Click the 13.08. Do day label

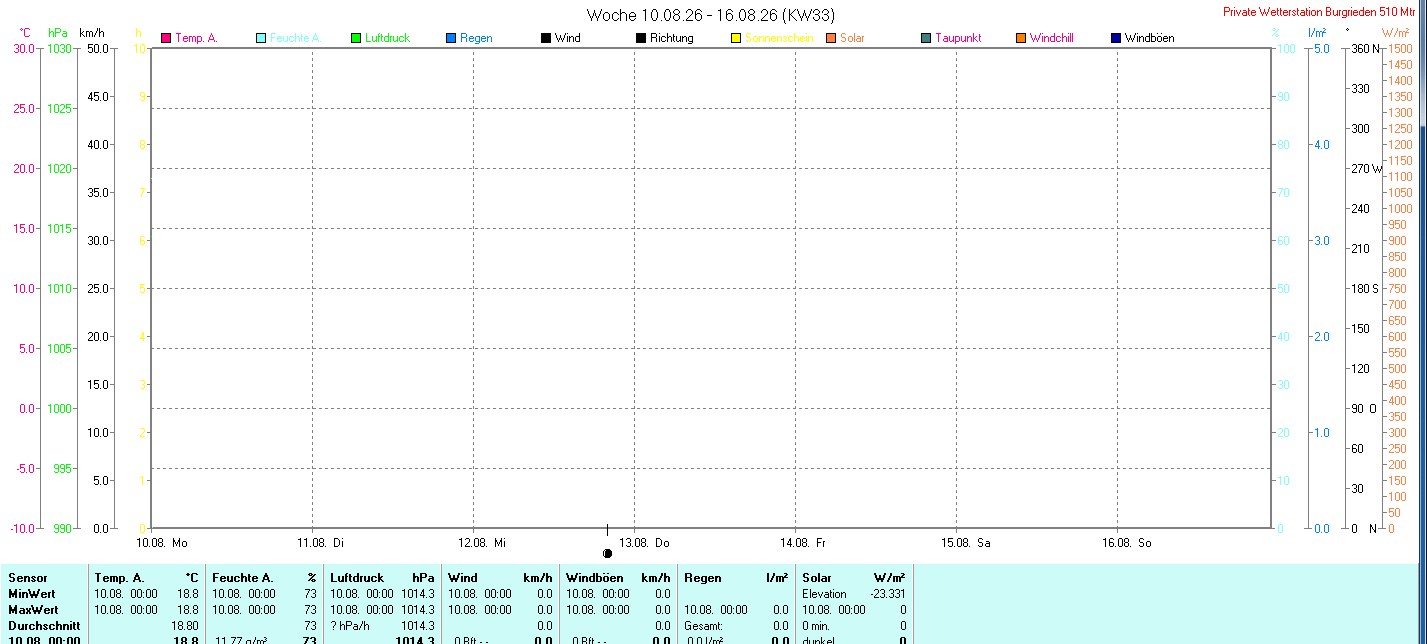coord(644,543)
